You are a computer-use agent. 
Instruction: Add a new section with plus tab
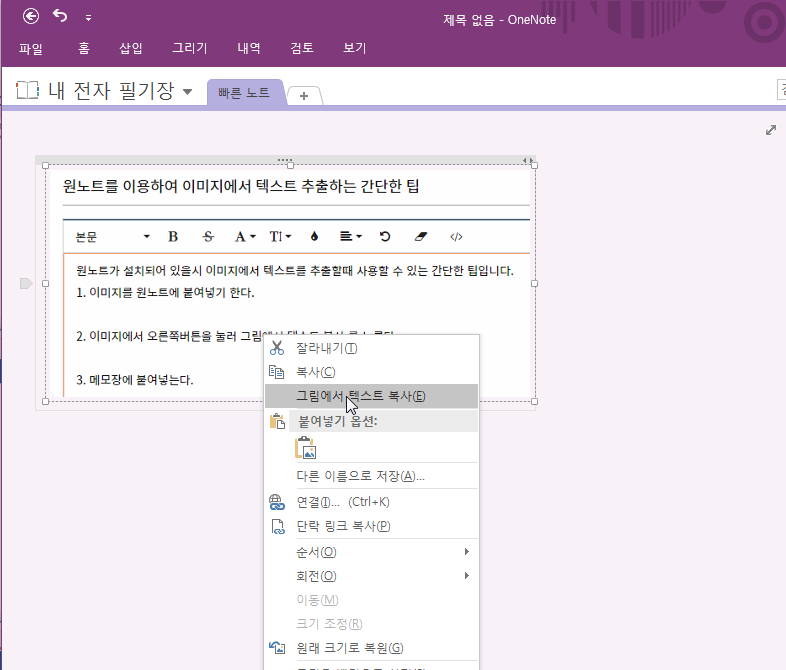304,95
